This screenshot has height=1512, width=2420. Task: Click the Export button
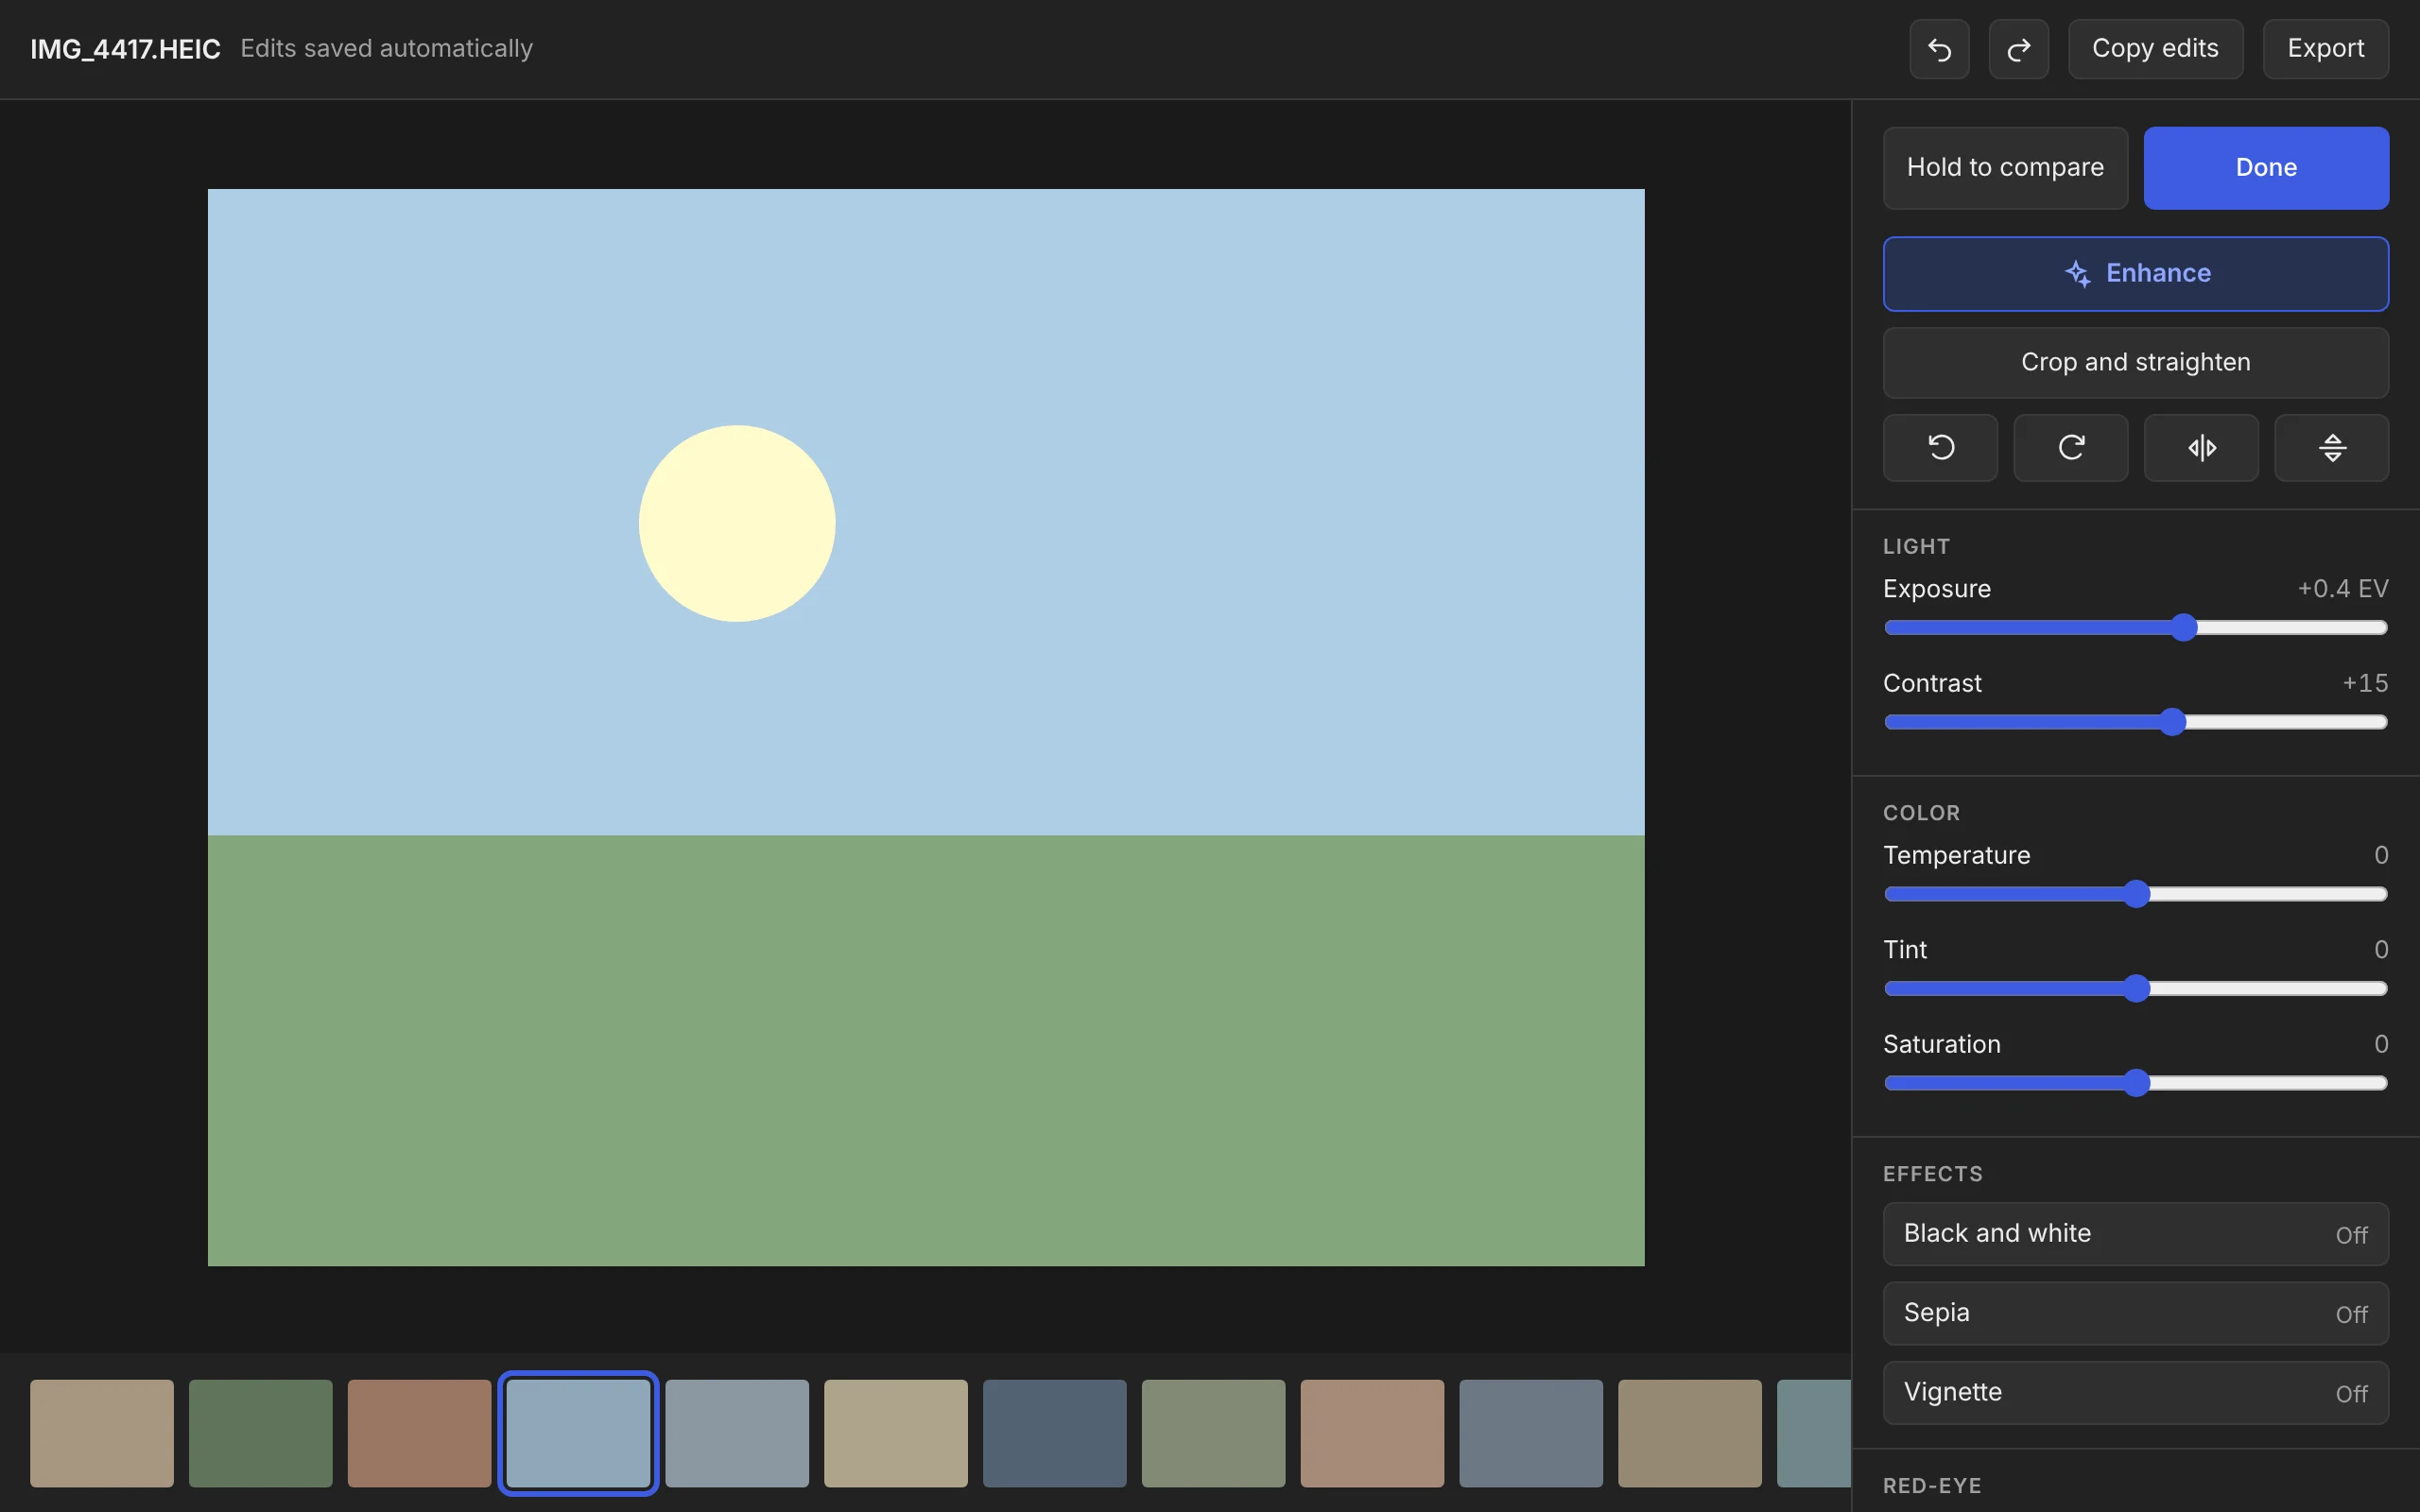2325,49
